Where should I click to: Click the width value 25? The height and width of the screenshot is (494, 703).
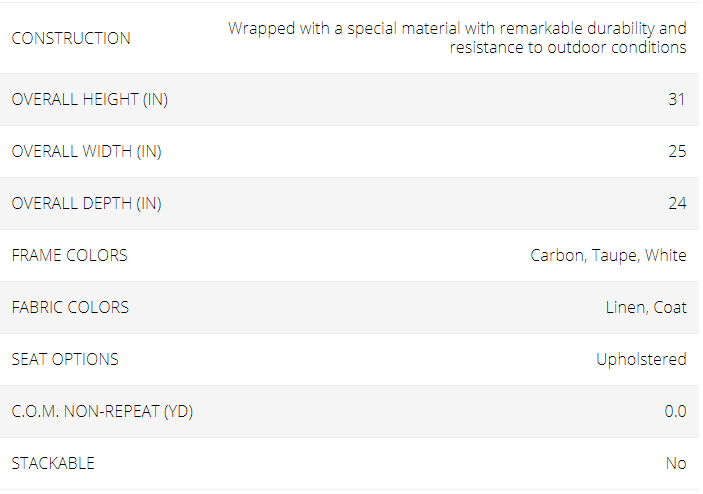tap(677, 152)
